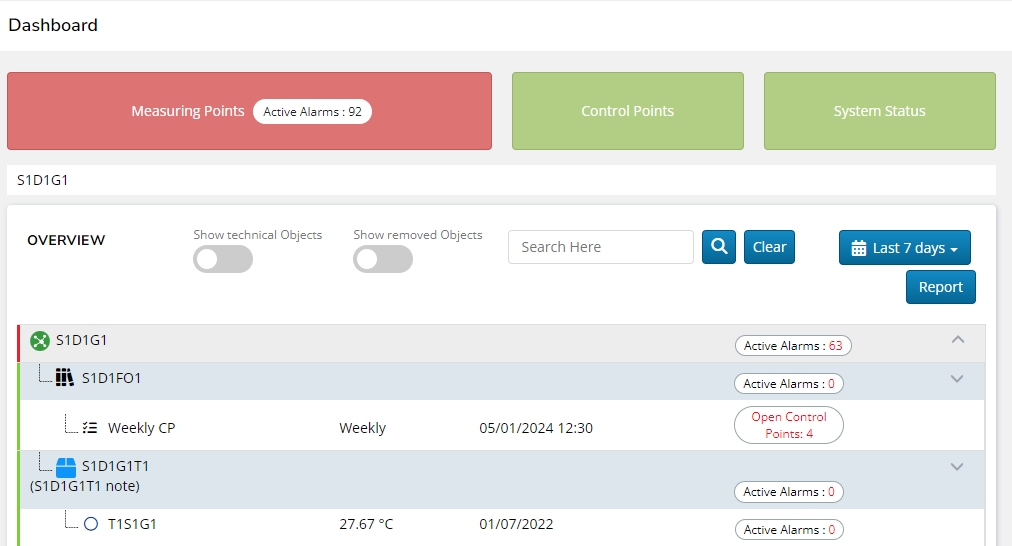The width and height of the screenshot is (1012, 546).
Task: Switch to System Status tab
Action: tap(879, 111)
